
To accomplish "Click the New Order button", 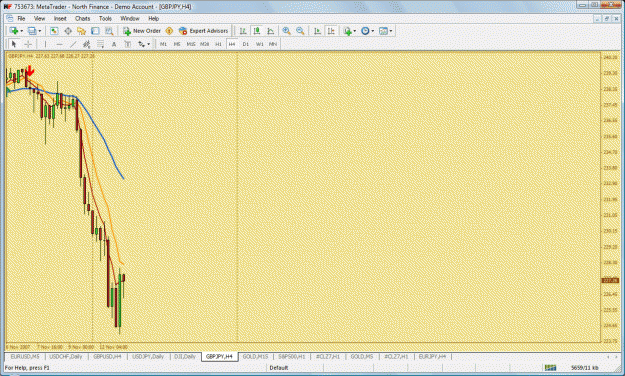I will point(142,31).
